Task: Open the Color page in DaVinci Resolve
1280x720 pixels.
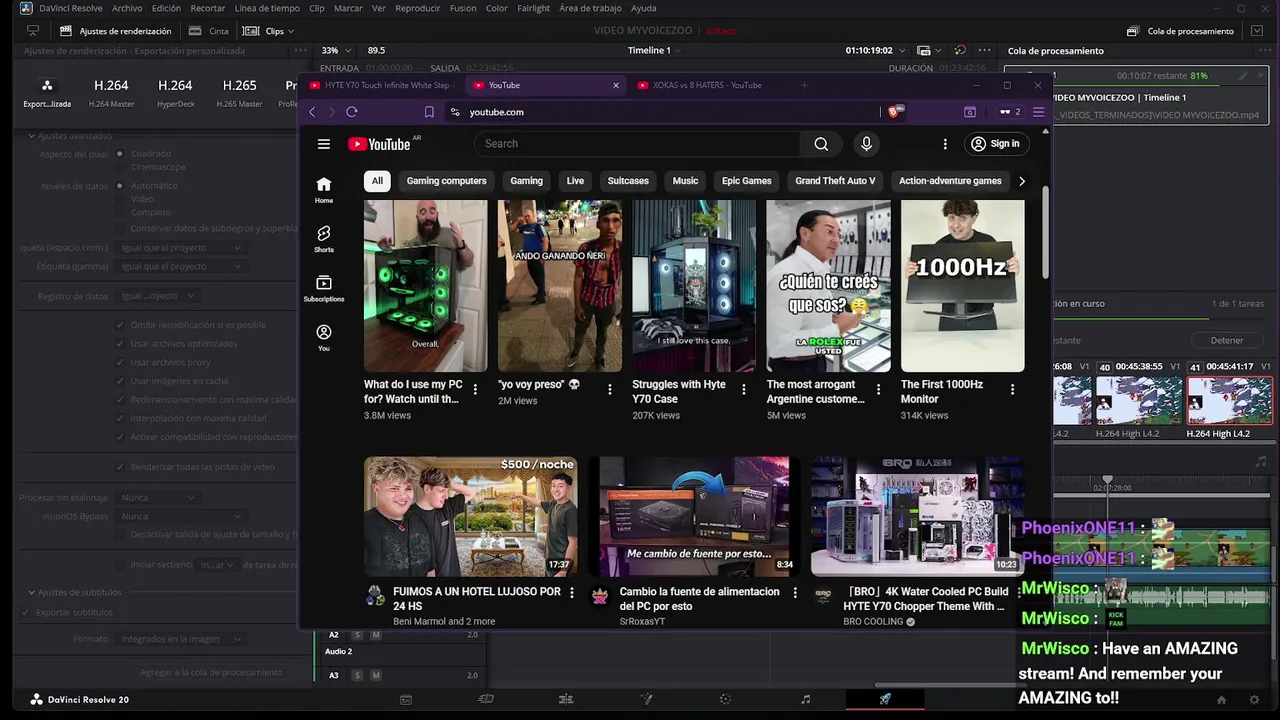Action: (725, 699)
